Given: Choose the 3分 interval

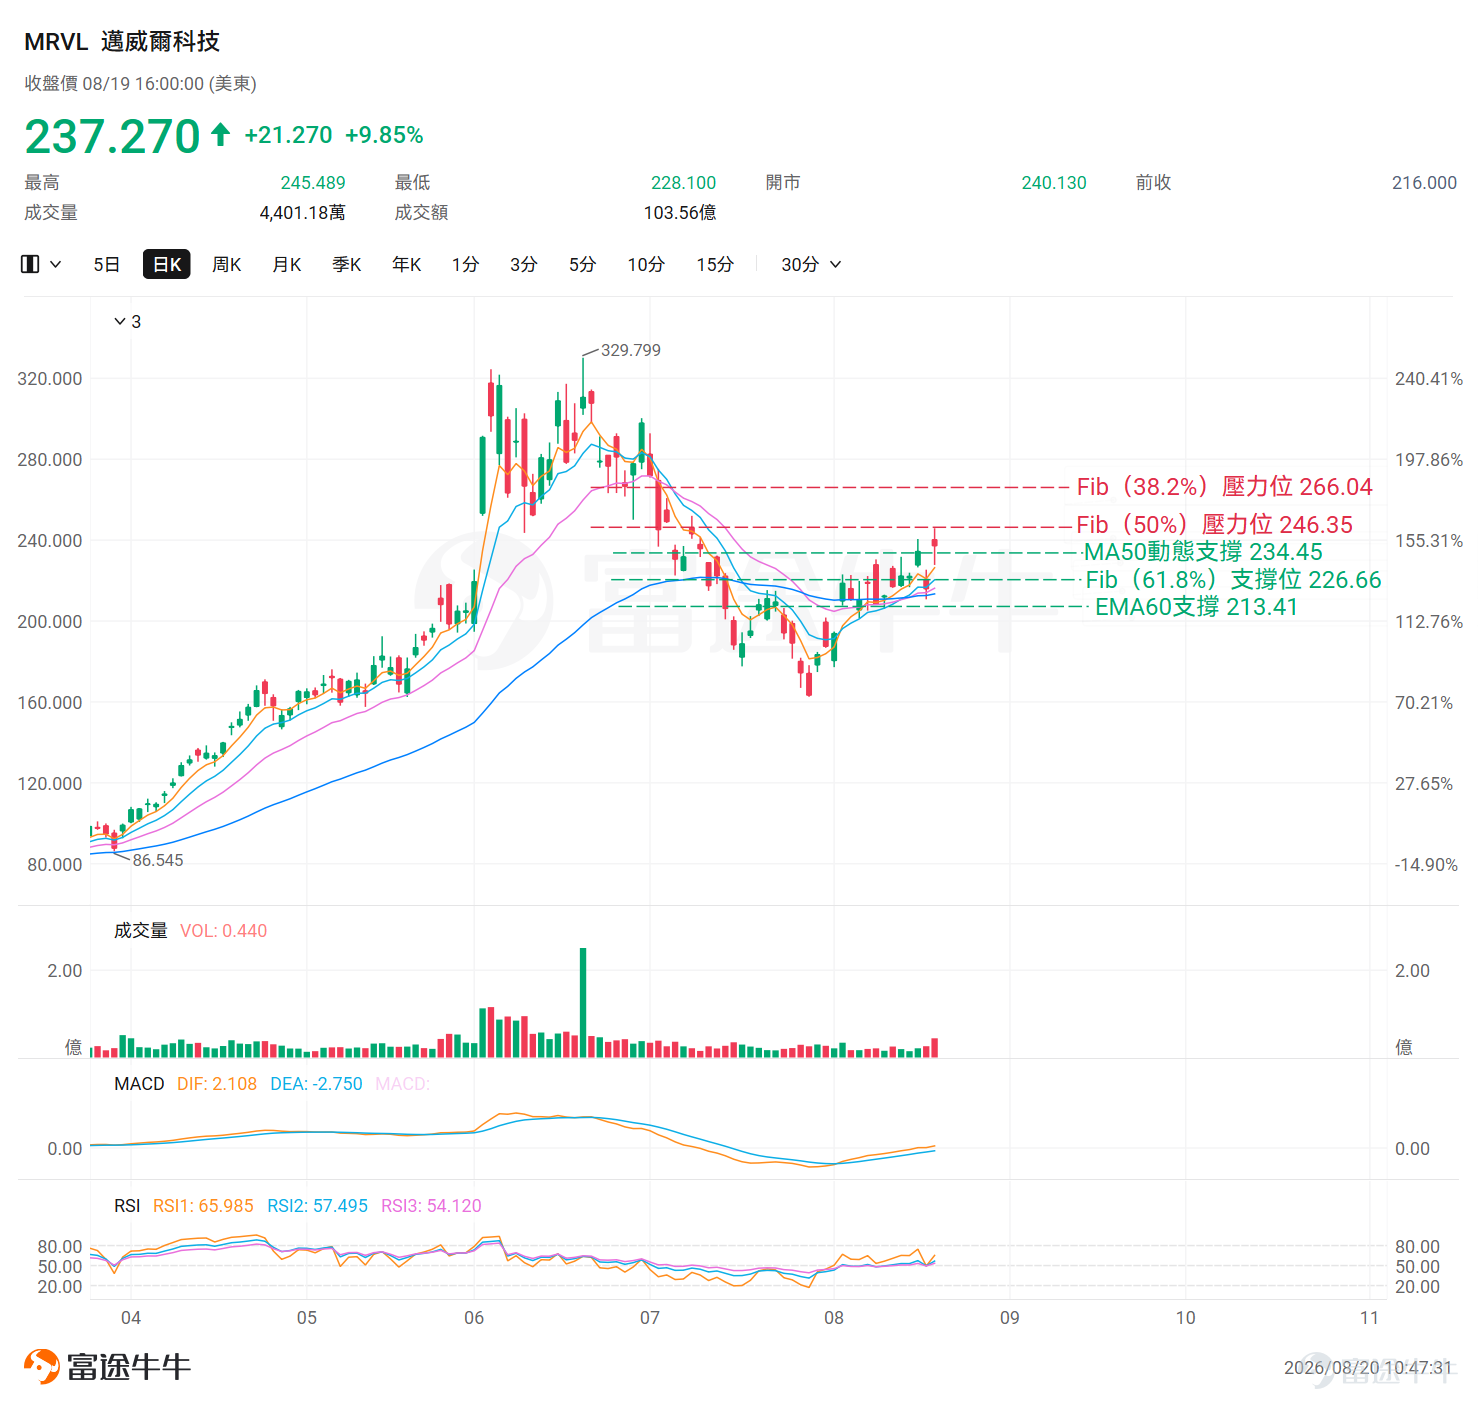Looking at the screenshot, I should click(524, 264).
